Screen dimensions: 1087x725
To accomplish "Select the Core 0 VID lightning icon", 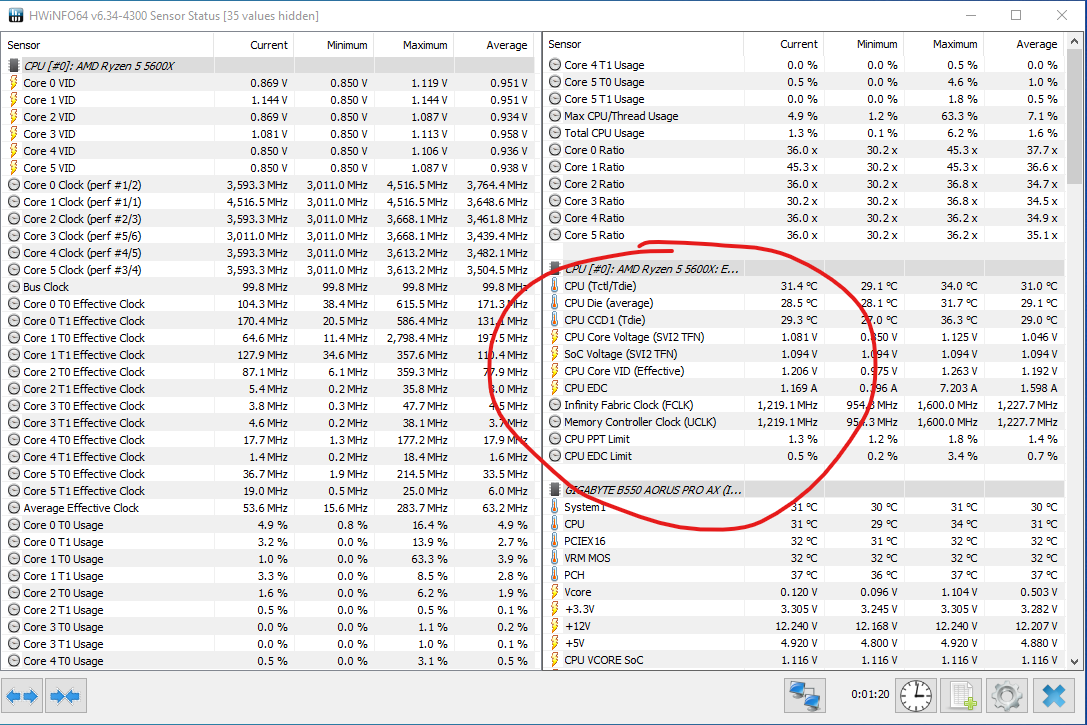I will click(13, 82).
